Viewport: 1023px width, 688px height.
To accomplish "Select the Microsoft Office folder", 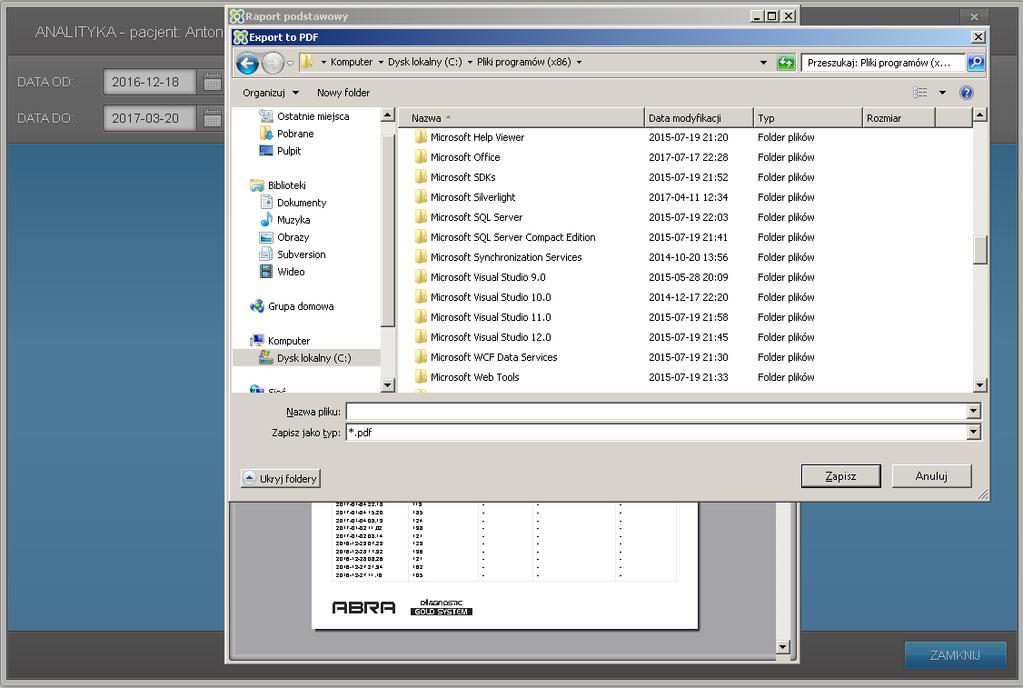I will pyautogui.click(x=465, y=157).
